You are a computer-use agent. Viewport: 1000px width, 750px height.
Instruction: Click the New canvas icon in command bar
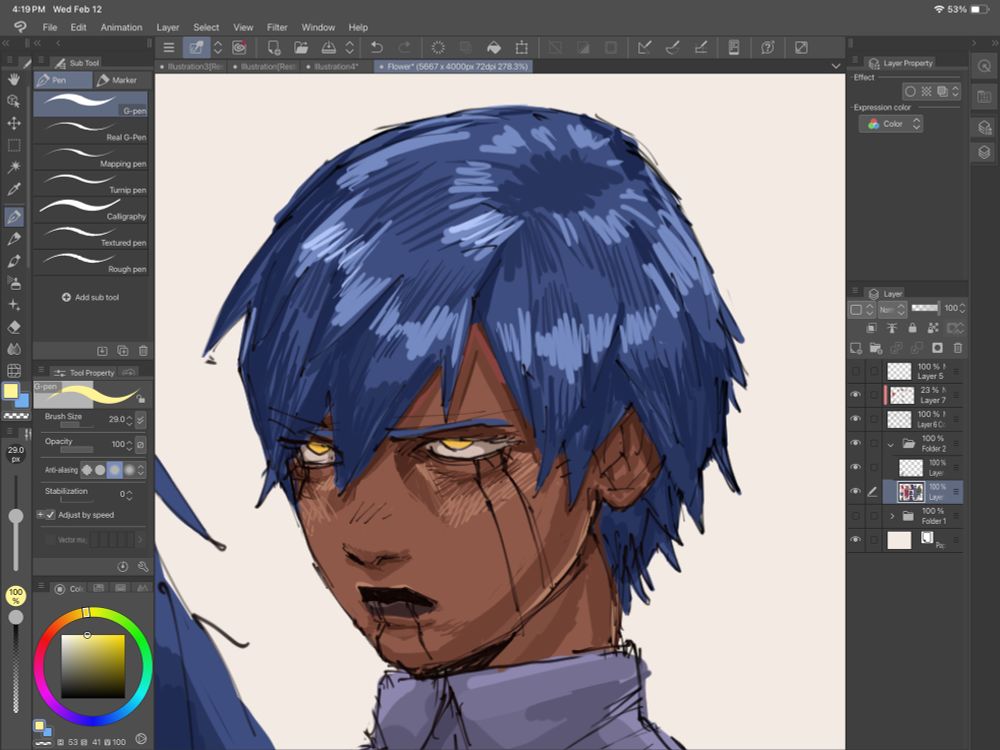[274, 47]
